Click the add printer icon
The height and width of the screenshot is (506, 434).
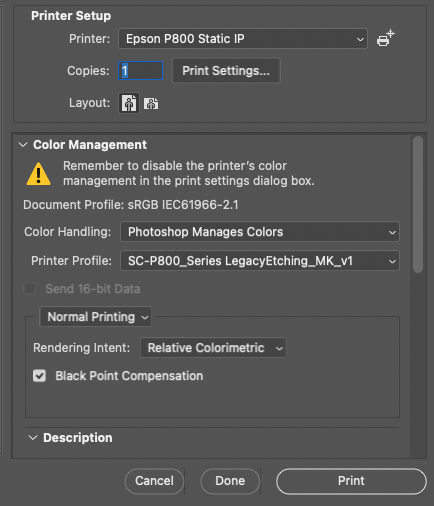pos(386,38)
